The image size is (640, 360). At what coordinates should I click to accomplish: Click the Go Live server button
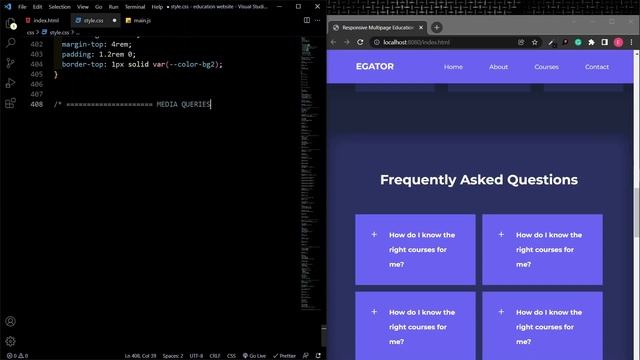[x=254, y=356]
